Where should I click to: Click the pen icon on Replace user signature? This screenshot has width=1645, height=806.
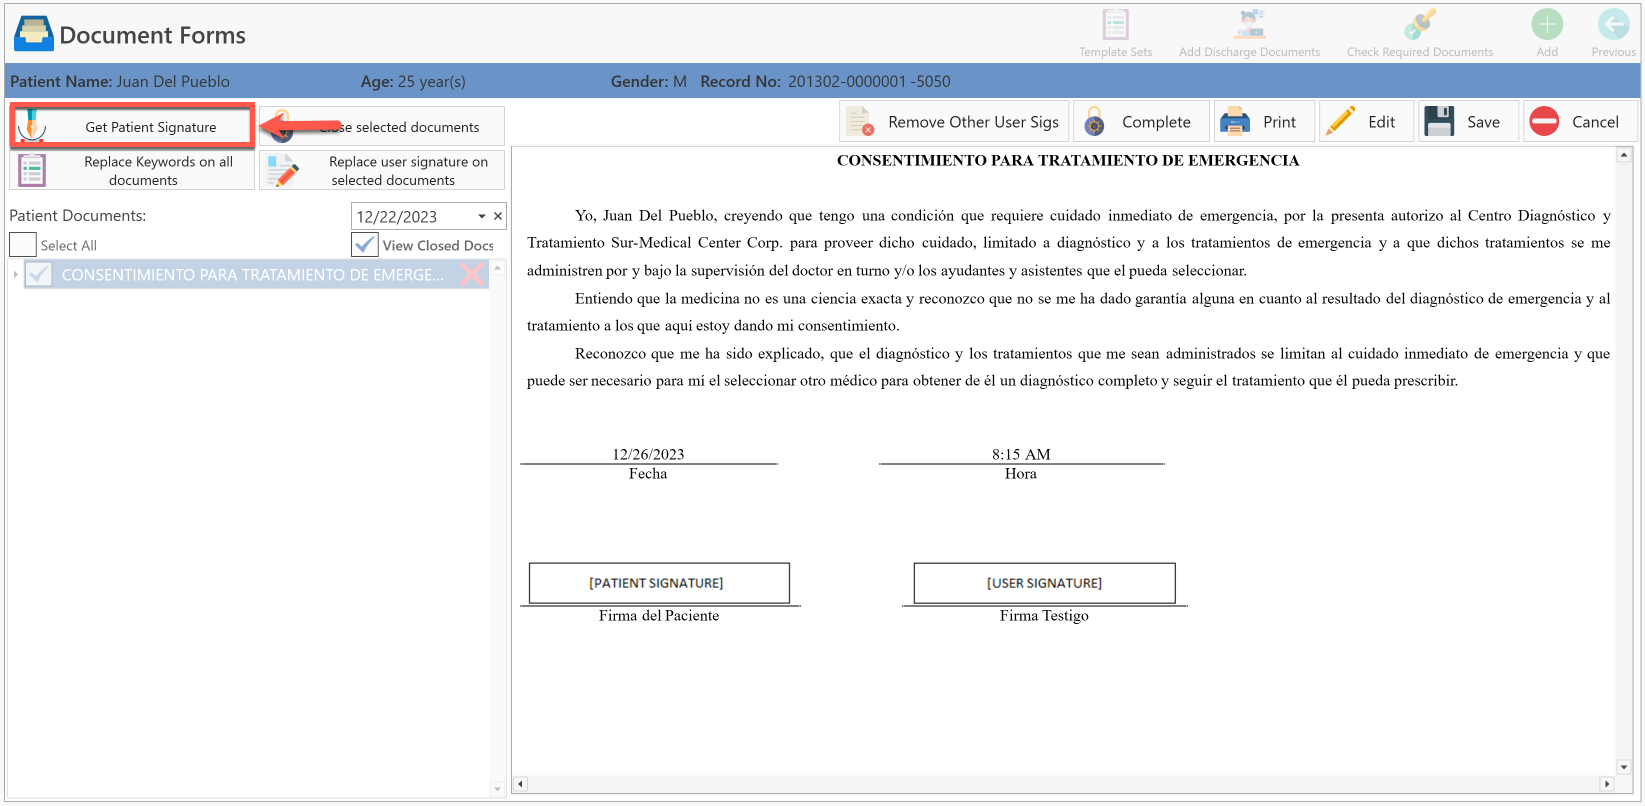coord(283,171)
